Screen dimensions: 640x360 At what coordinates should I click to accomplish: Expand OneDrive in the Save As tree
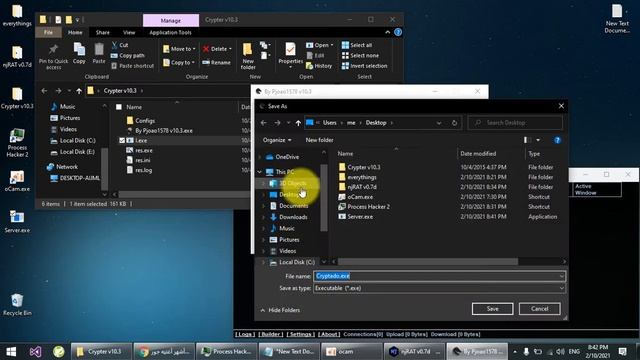pyautogui.click(x=260, y=157)
